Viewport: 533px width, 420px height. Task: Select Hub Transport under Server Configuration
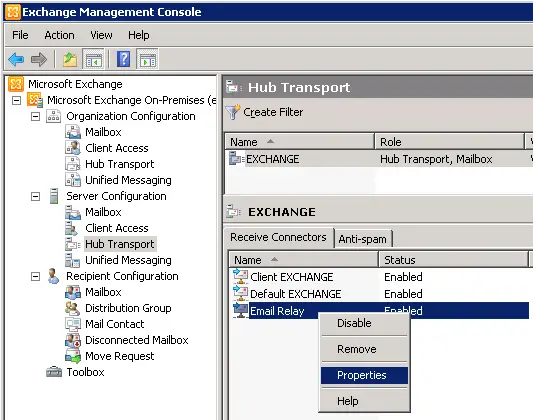pyautogui.click(x=120, y=244)
